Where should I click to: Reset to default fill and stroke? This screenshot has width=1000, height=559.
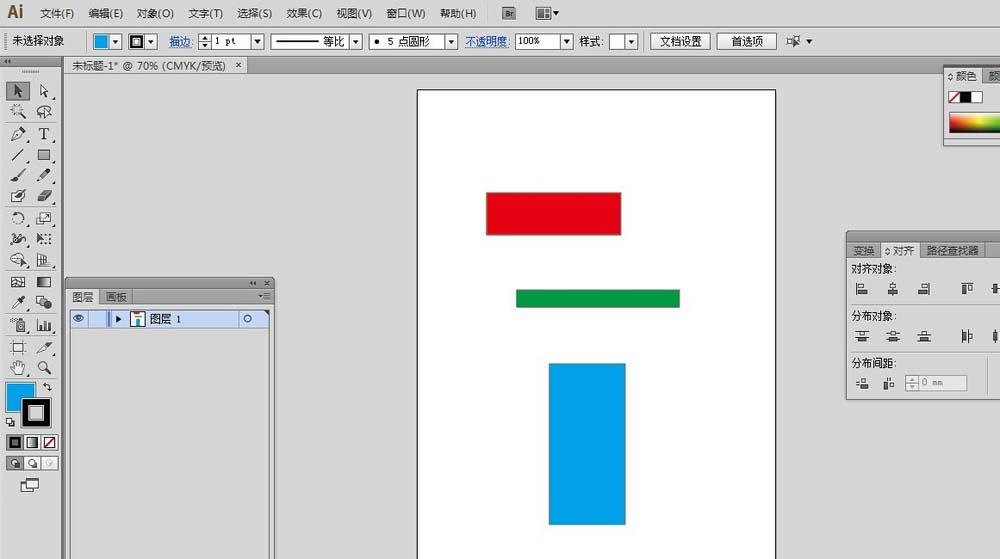coord(10,422)
